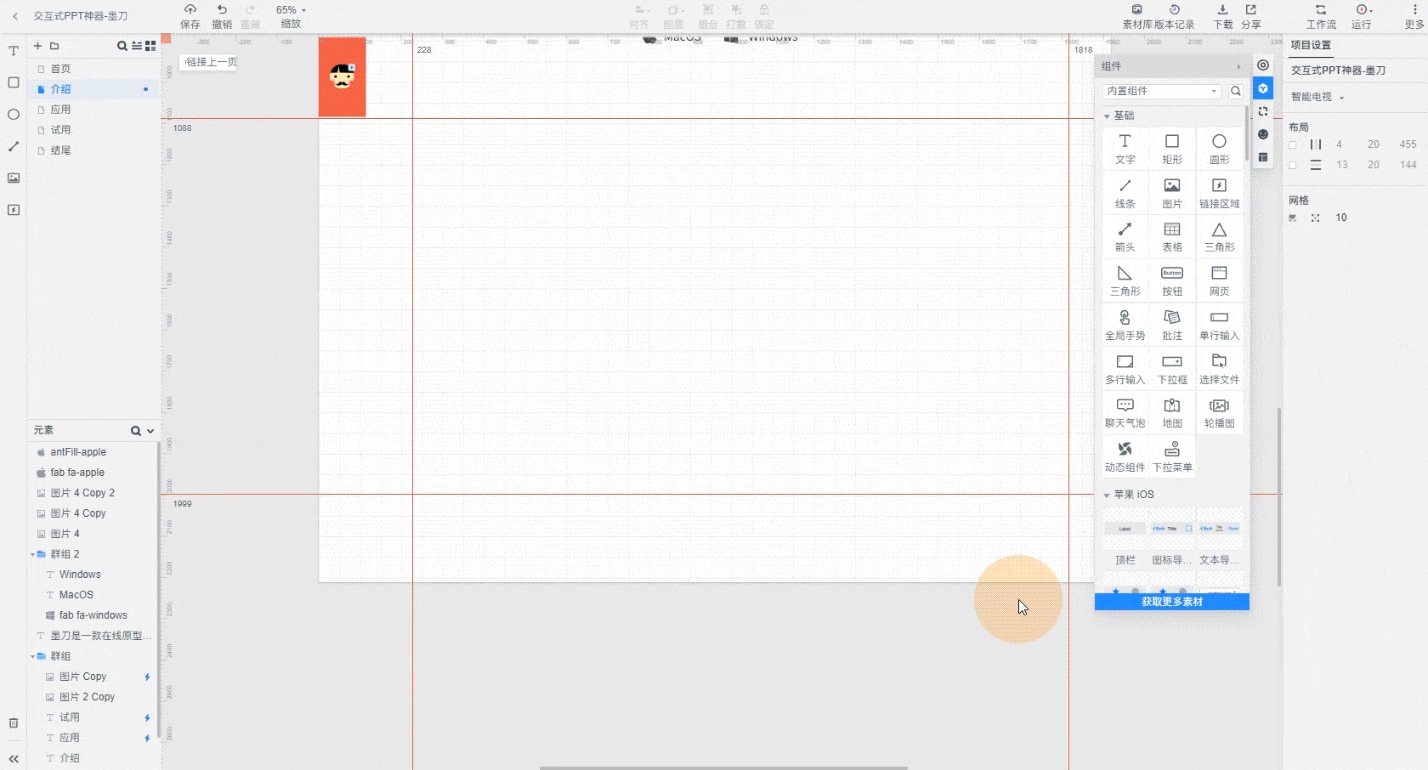Select the Rectangle tool in the left toolbar
Viewport: 1428px width, 770px height.
click(14, 83)
